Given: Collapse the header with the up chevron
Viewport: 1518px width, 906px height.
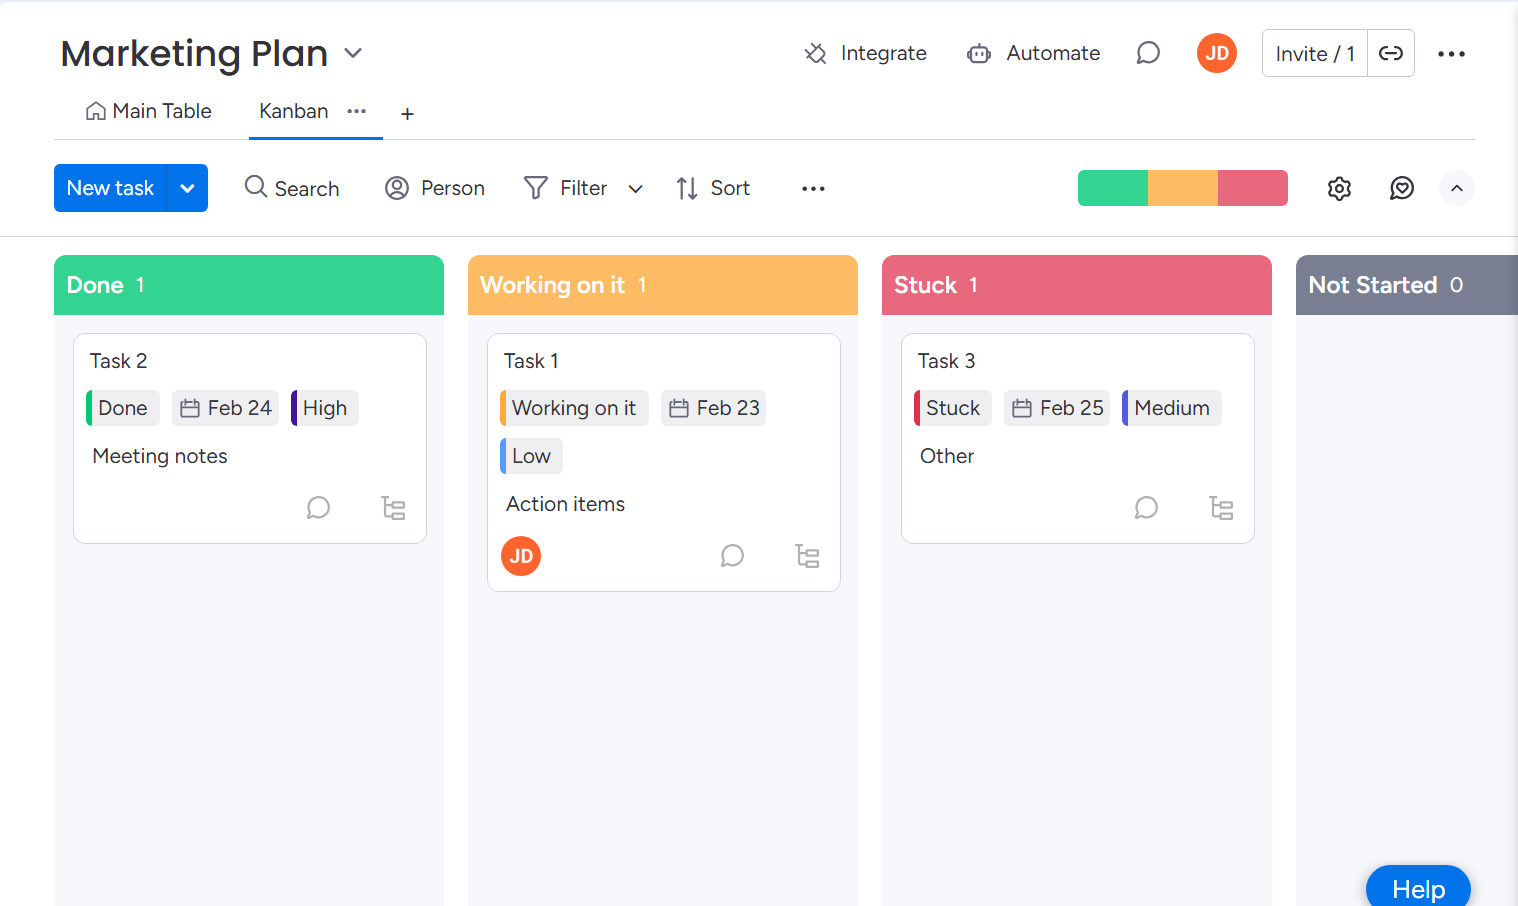Looking at the screenshot, I should point(1457,188).
